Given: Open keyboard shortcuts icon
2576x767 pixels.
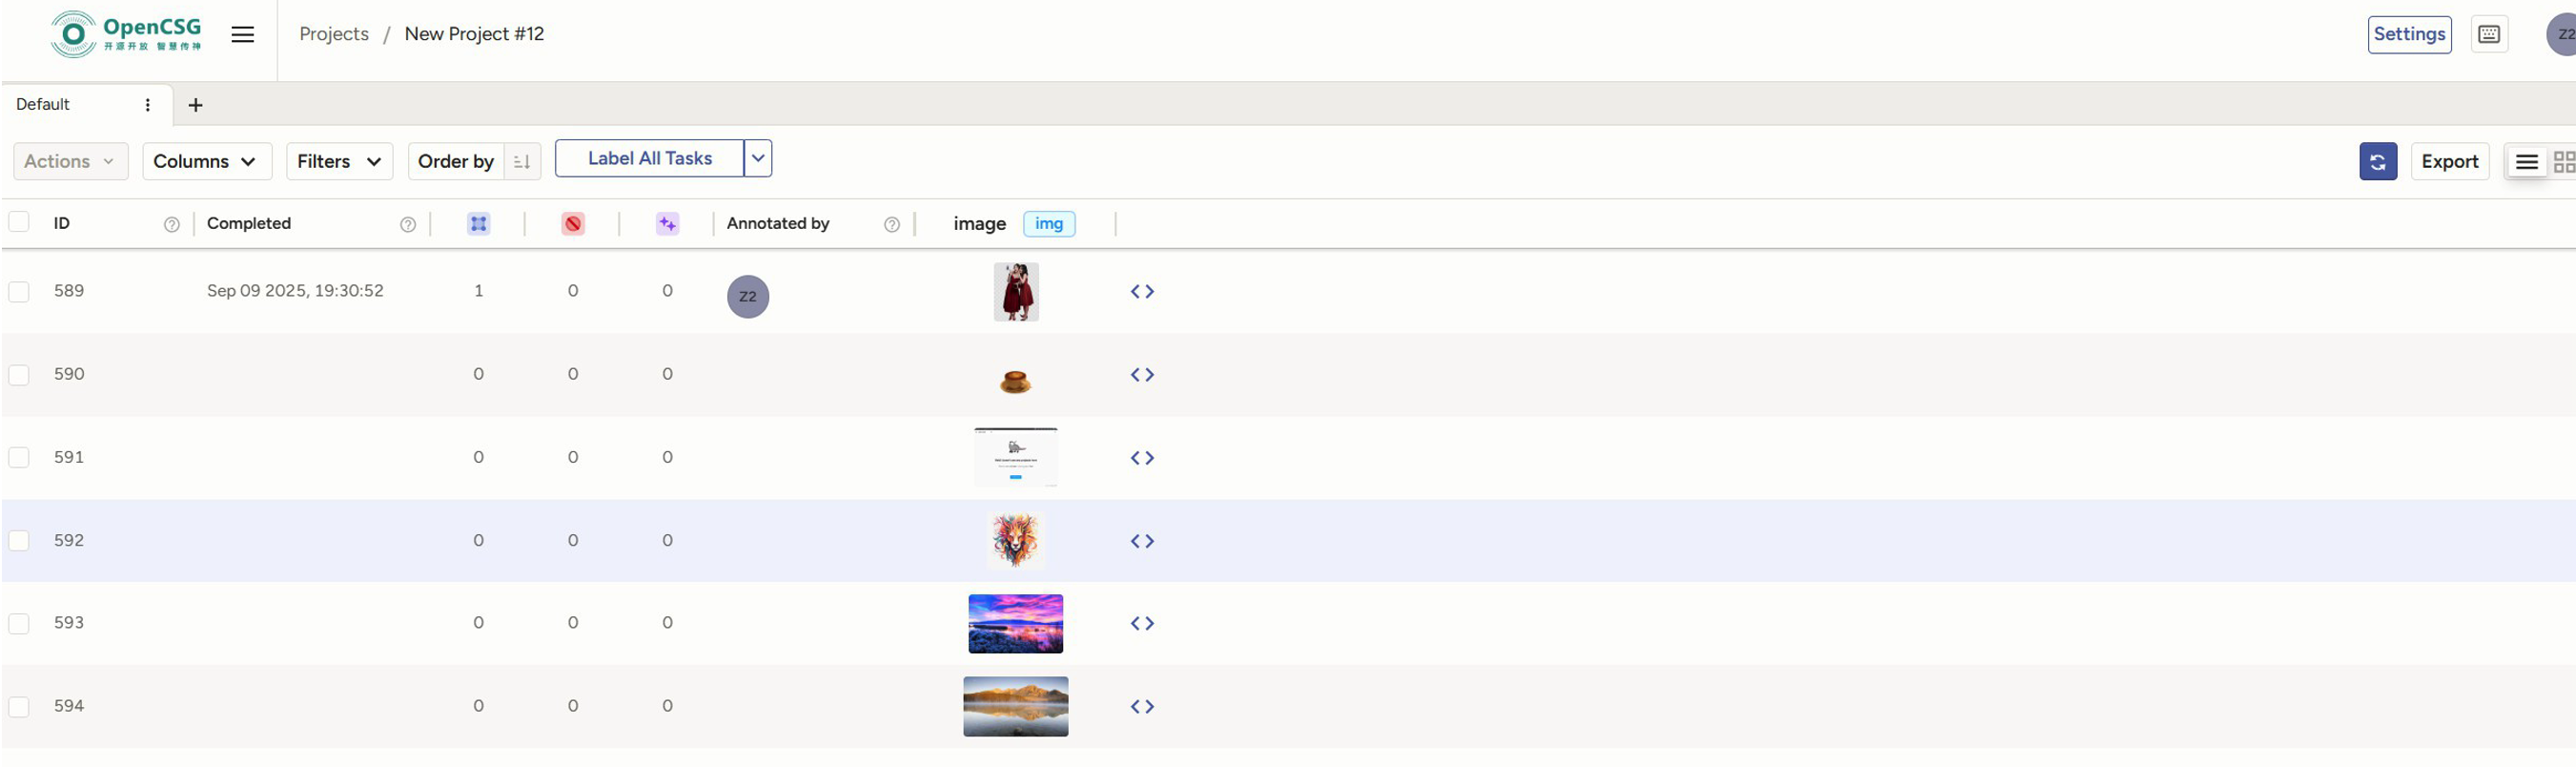Looking at the screenshot, I should [2488, 35].
